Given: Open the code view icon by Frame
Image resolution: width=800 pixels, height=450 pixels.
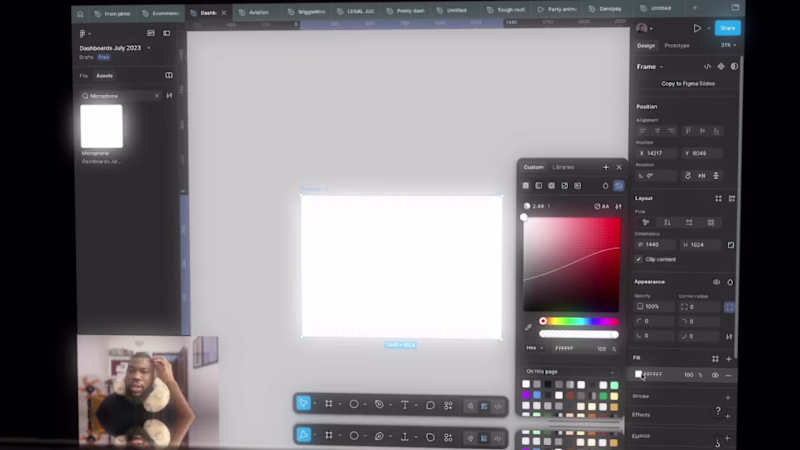Looking at the screenshot, I should (x=707, y=67).
